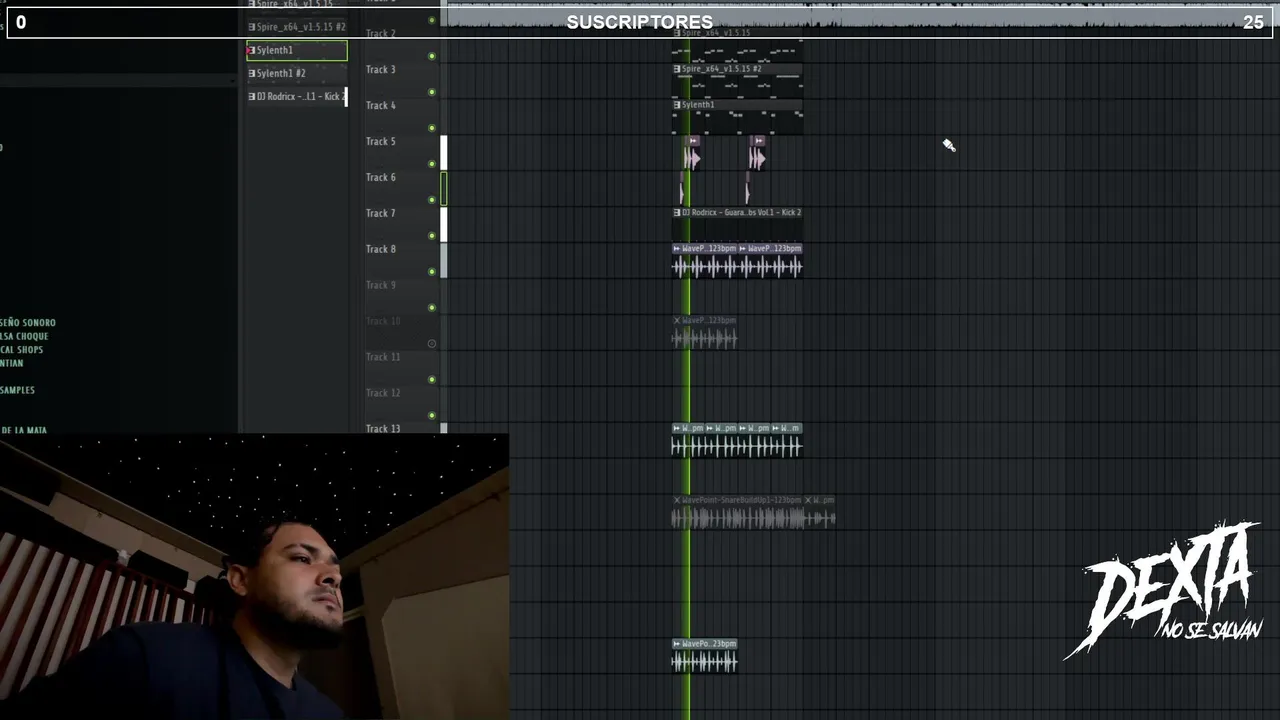Screen dimensions: 1280x720
Task: Open the CAL SHOPS browser folder
Action: pyautogui.click(x=22, y=350)
